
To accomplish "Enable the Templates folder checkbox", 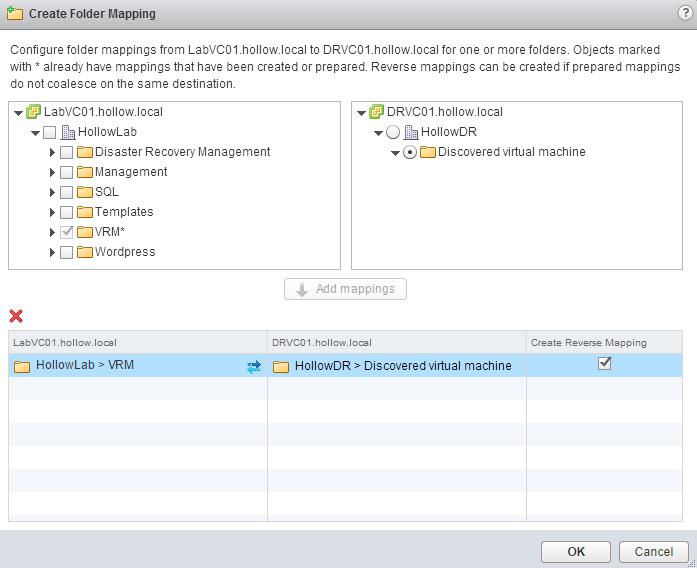I will tap(66, 212).
